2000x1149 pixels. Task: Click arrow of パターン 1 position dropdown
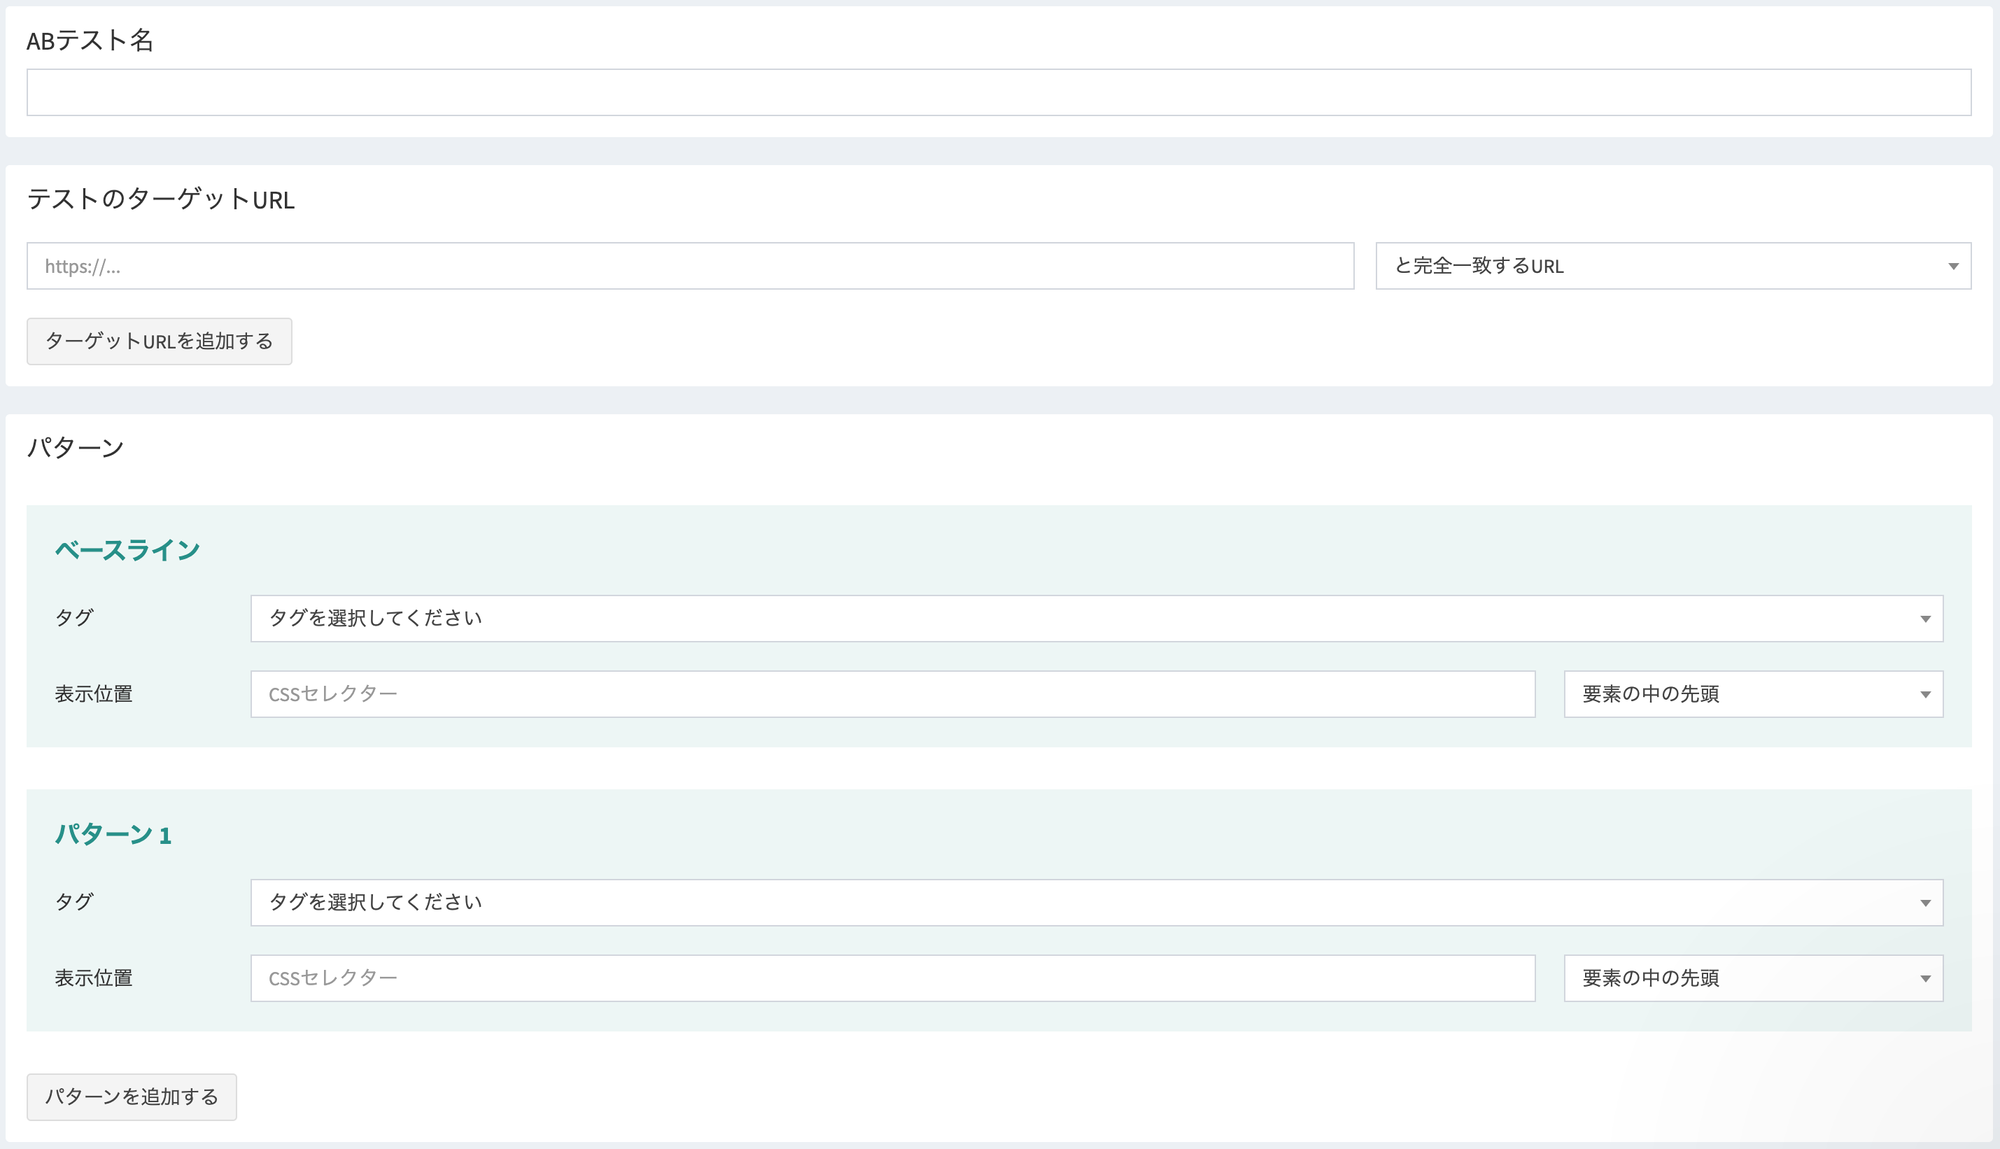1924,979
